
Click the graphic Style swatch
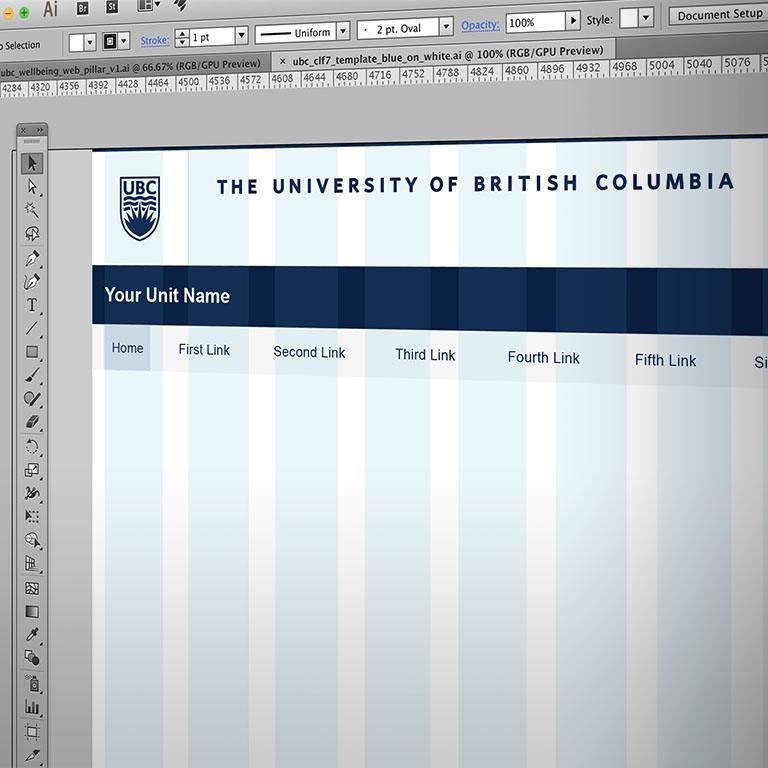[x=629, y=18]
